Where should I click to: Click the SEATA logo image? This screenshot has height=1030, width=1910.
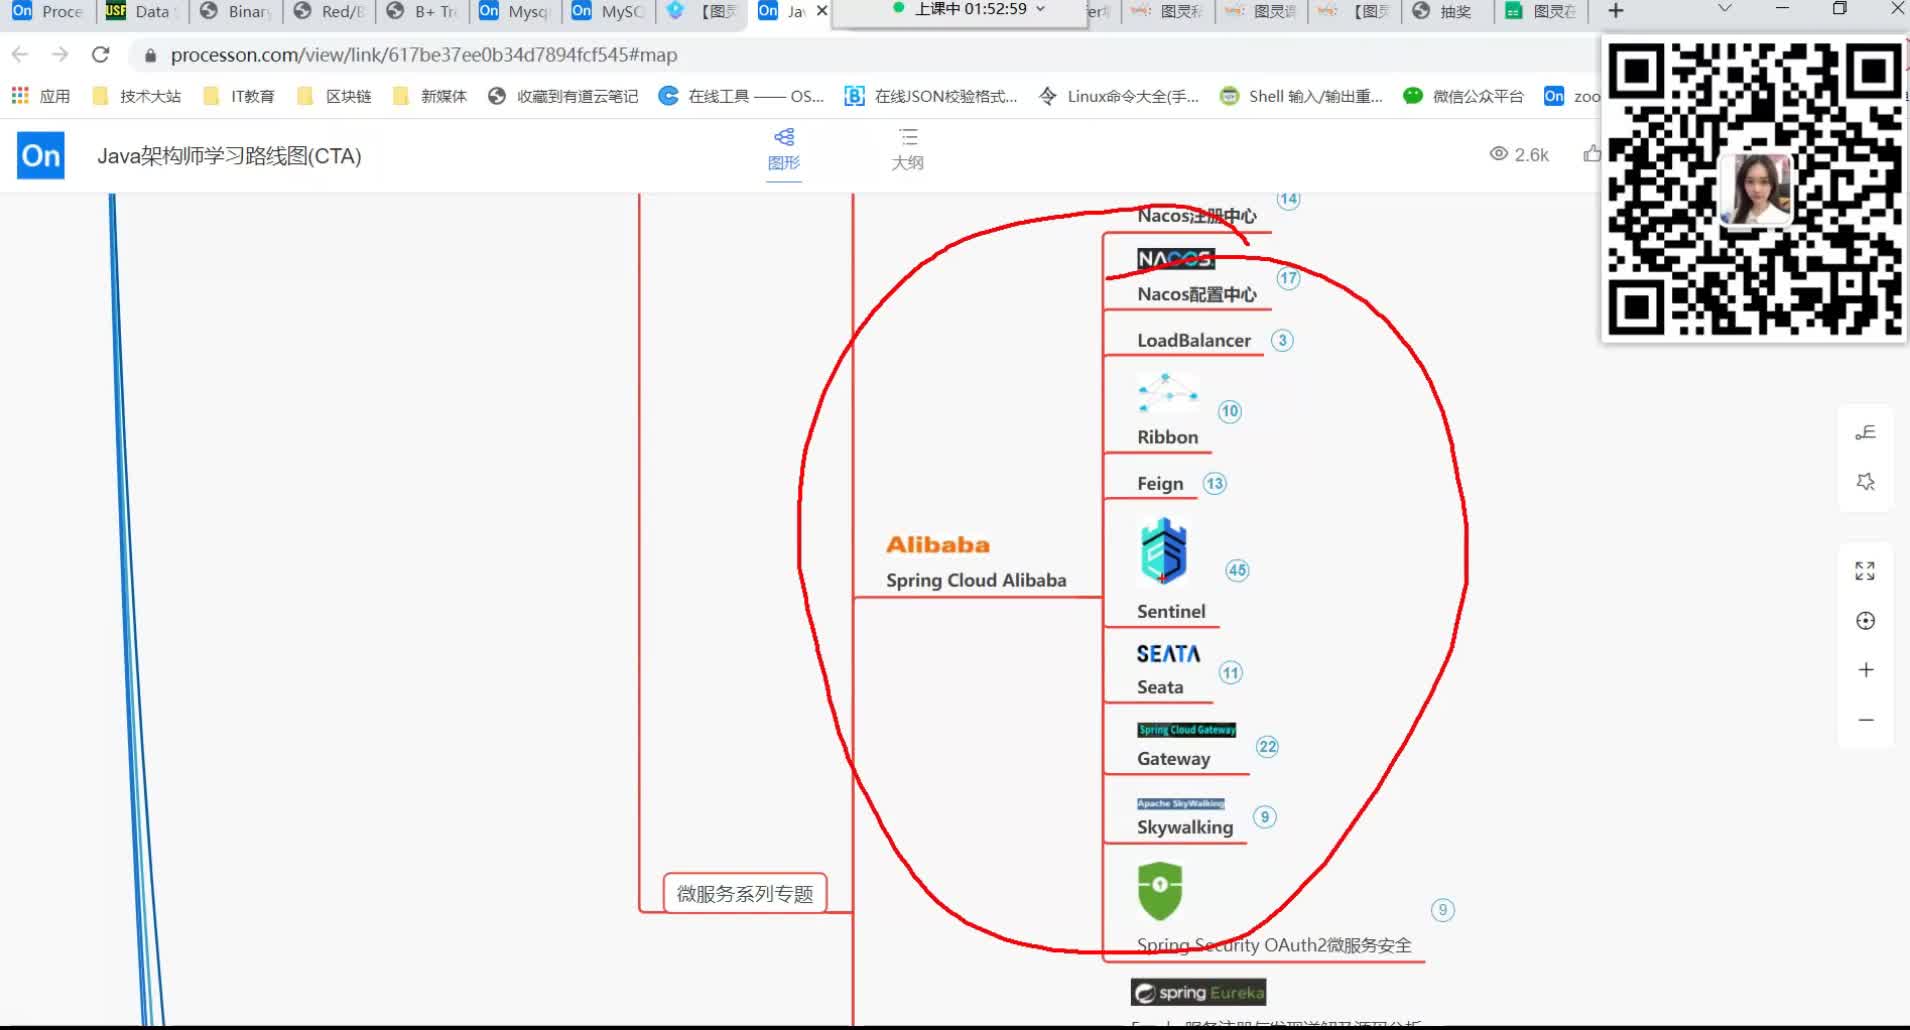[1168, 654]
